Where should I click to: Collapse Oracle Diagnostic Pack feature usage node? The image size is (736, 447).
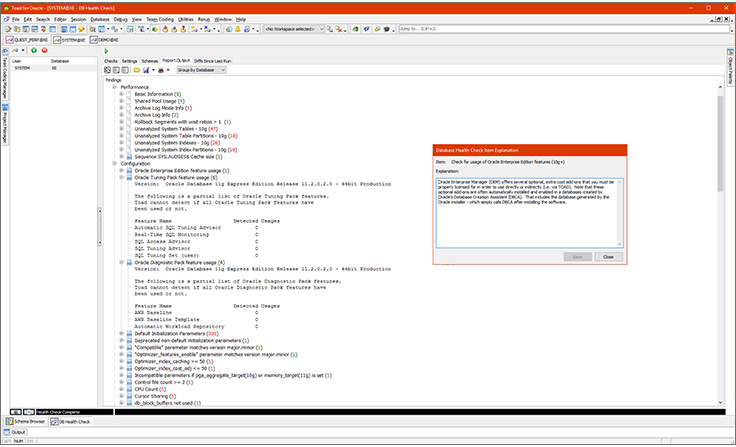[121, 262]
